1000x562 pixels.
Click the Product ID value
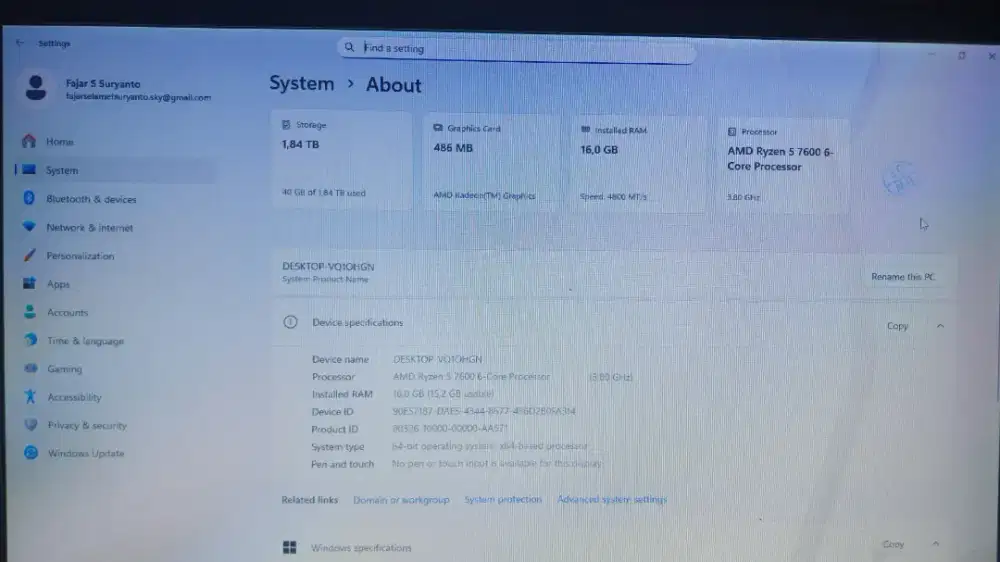(x=450, y=429)
